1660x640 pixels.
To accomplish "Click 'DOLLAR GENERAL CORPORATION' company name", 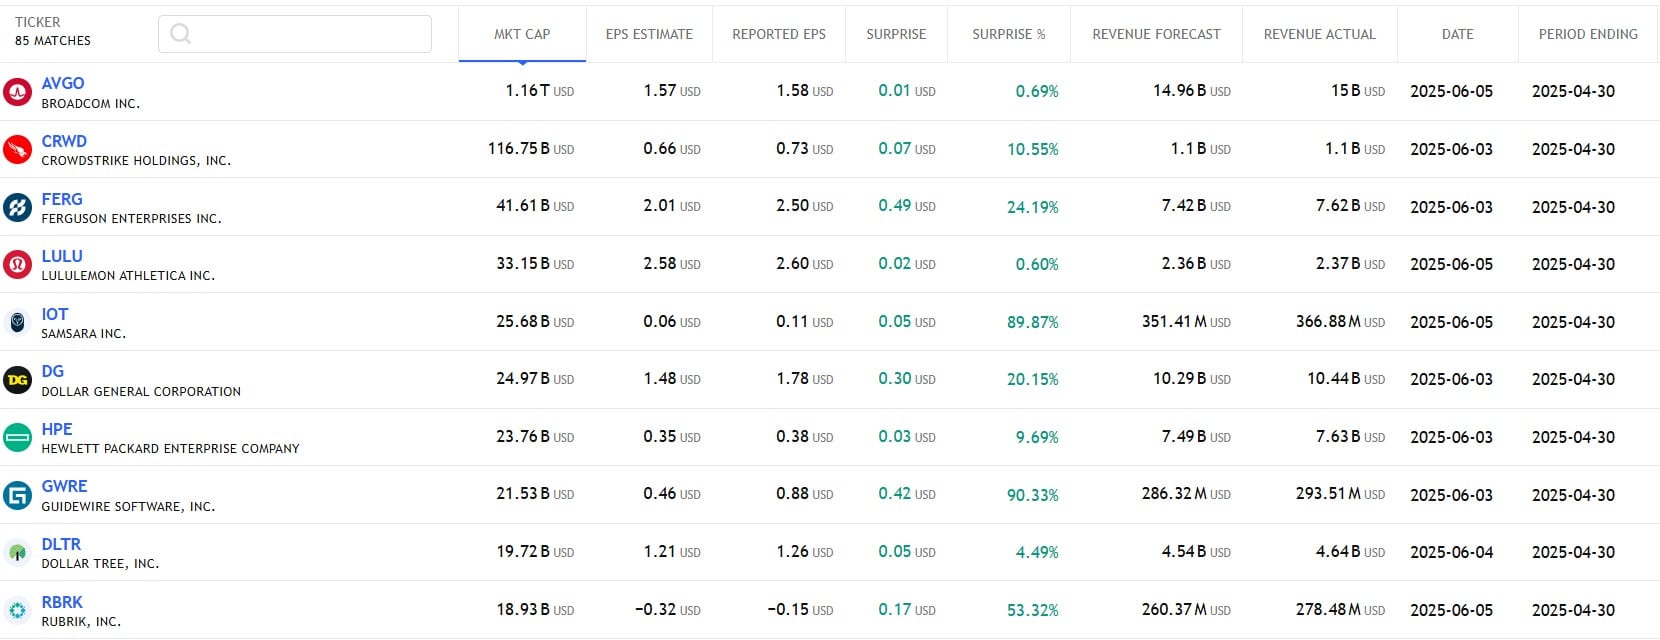I will click(x=141, y=392).
